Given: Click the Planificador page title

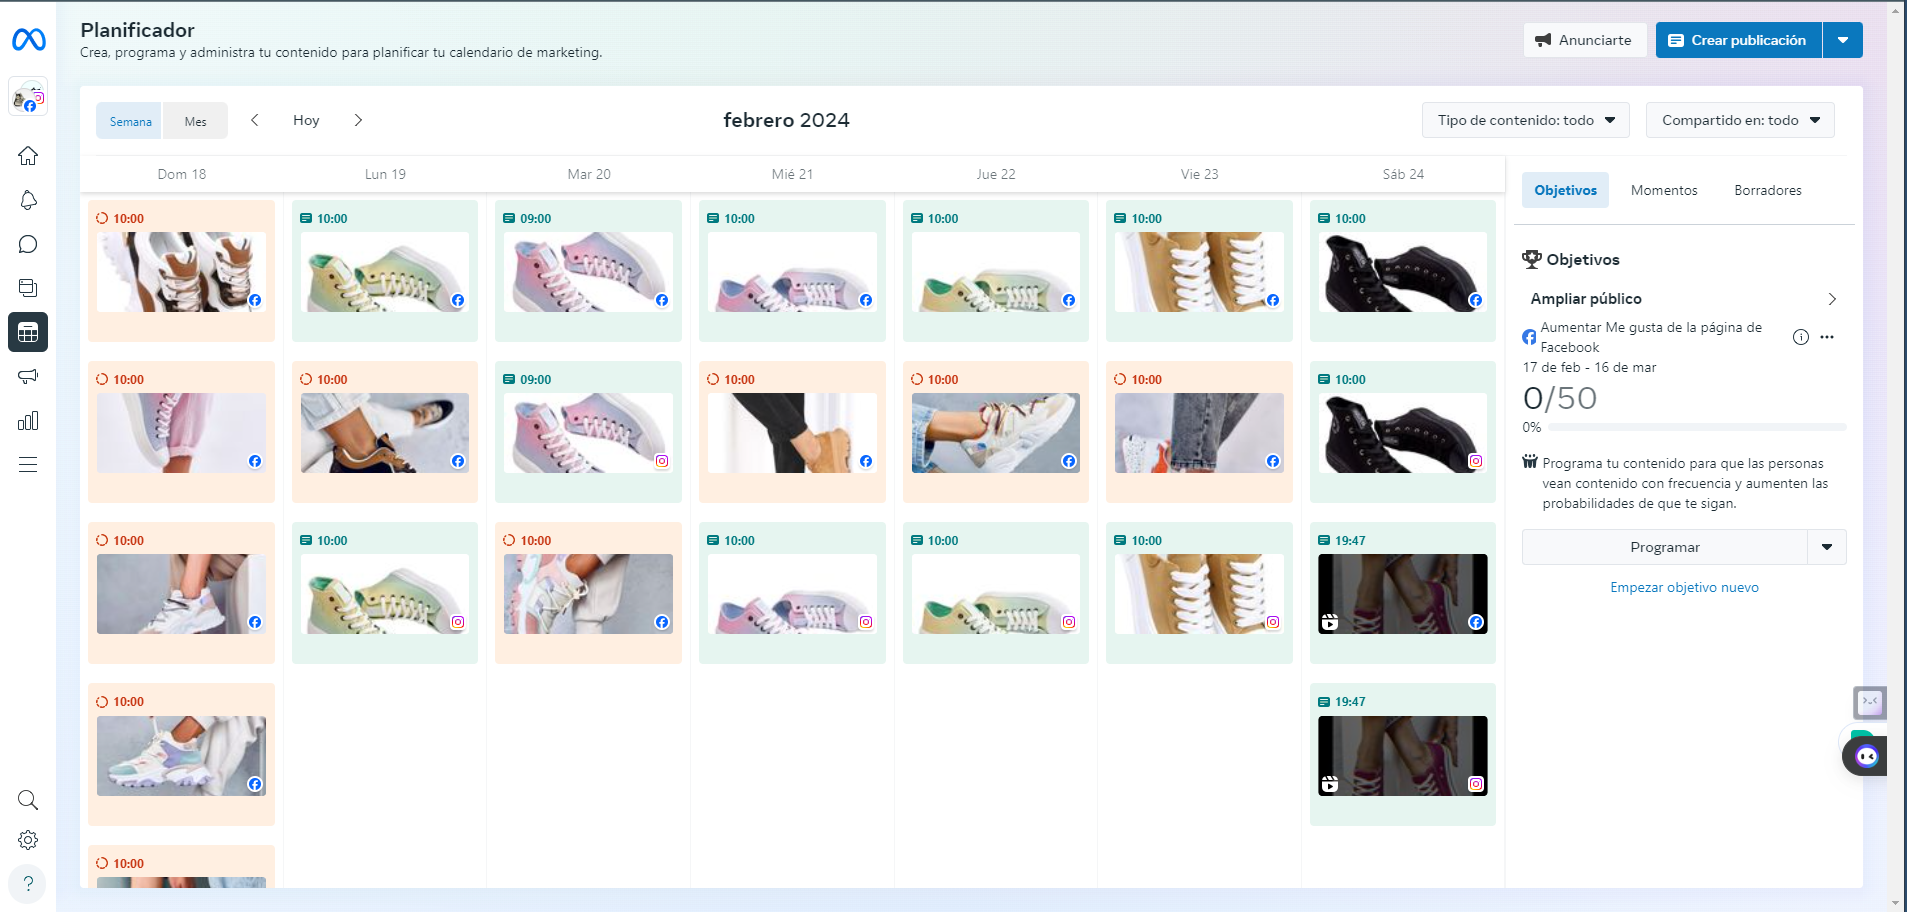Looking at the screenshot, I should tap(137, 30).
